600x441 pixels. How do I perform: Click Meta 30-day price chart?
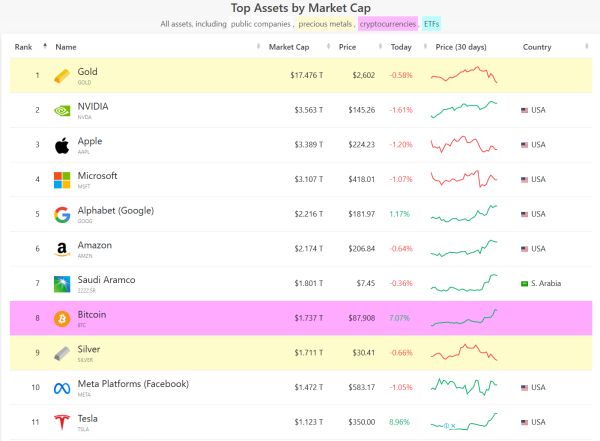(464, 387)
